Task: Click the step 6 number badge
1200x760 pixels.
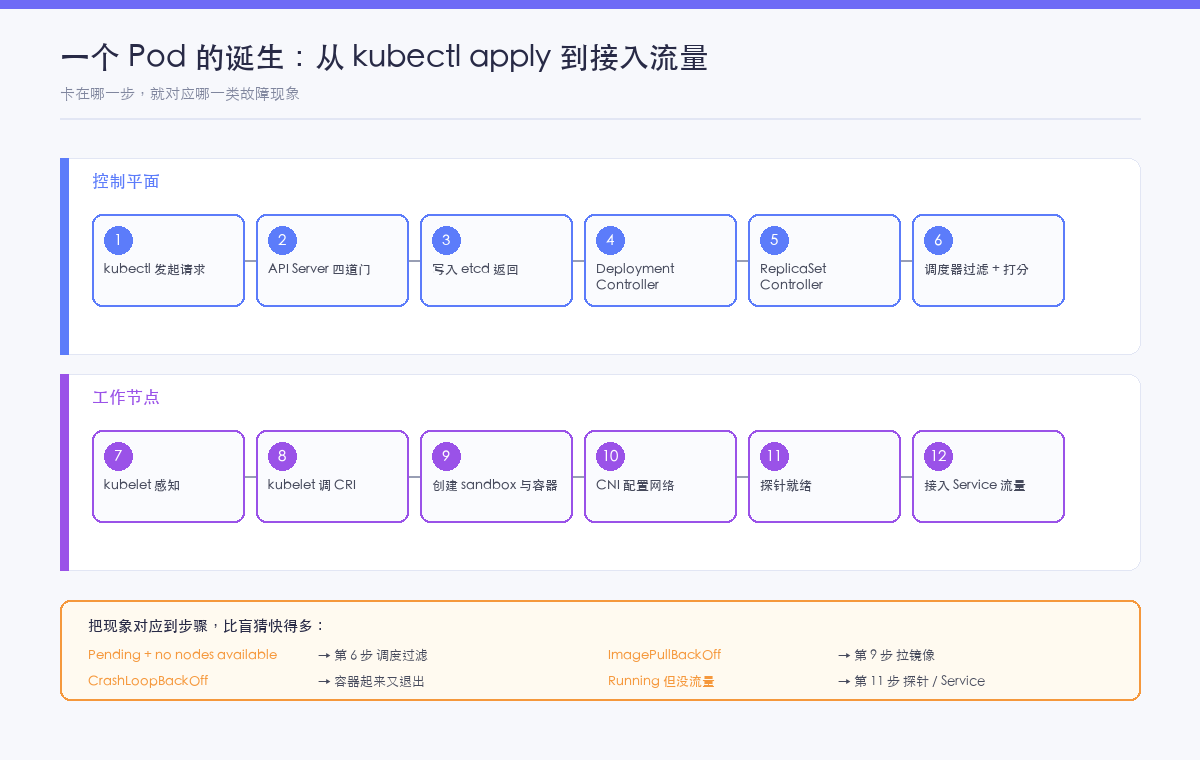Action: [x=938, y=240]
